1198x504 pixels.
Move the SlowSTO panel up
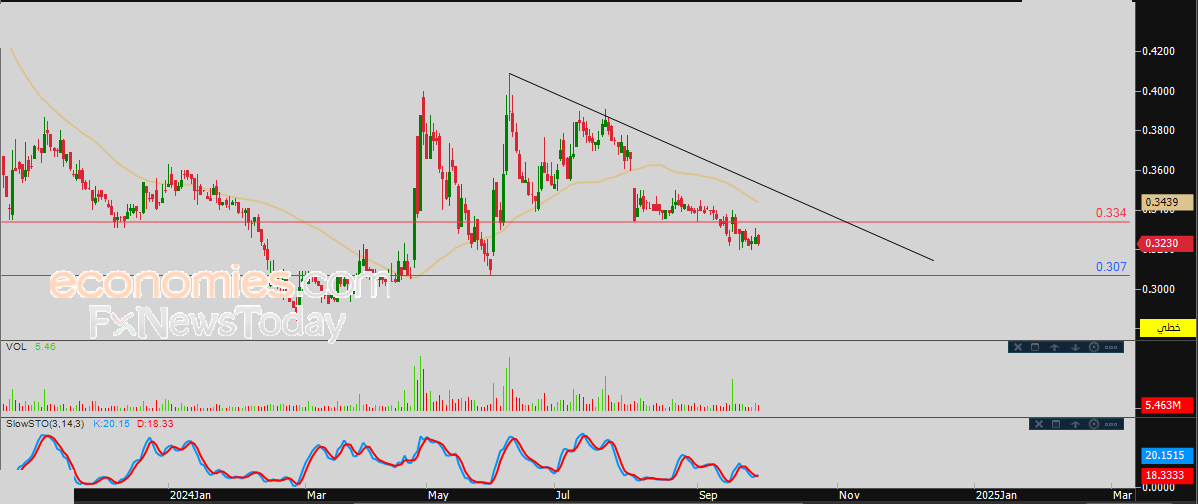point(1076,424)
